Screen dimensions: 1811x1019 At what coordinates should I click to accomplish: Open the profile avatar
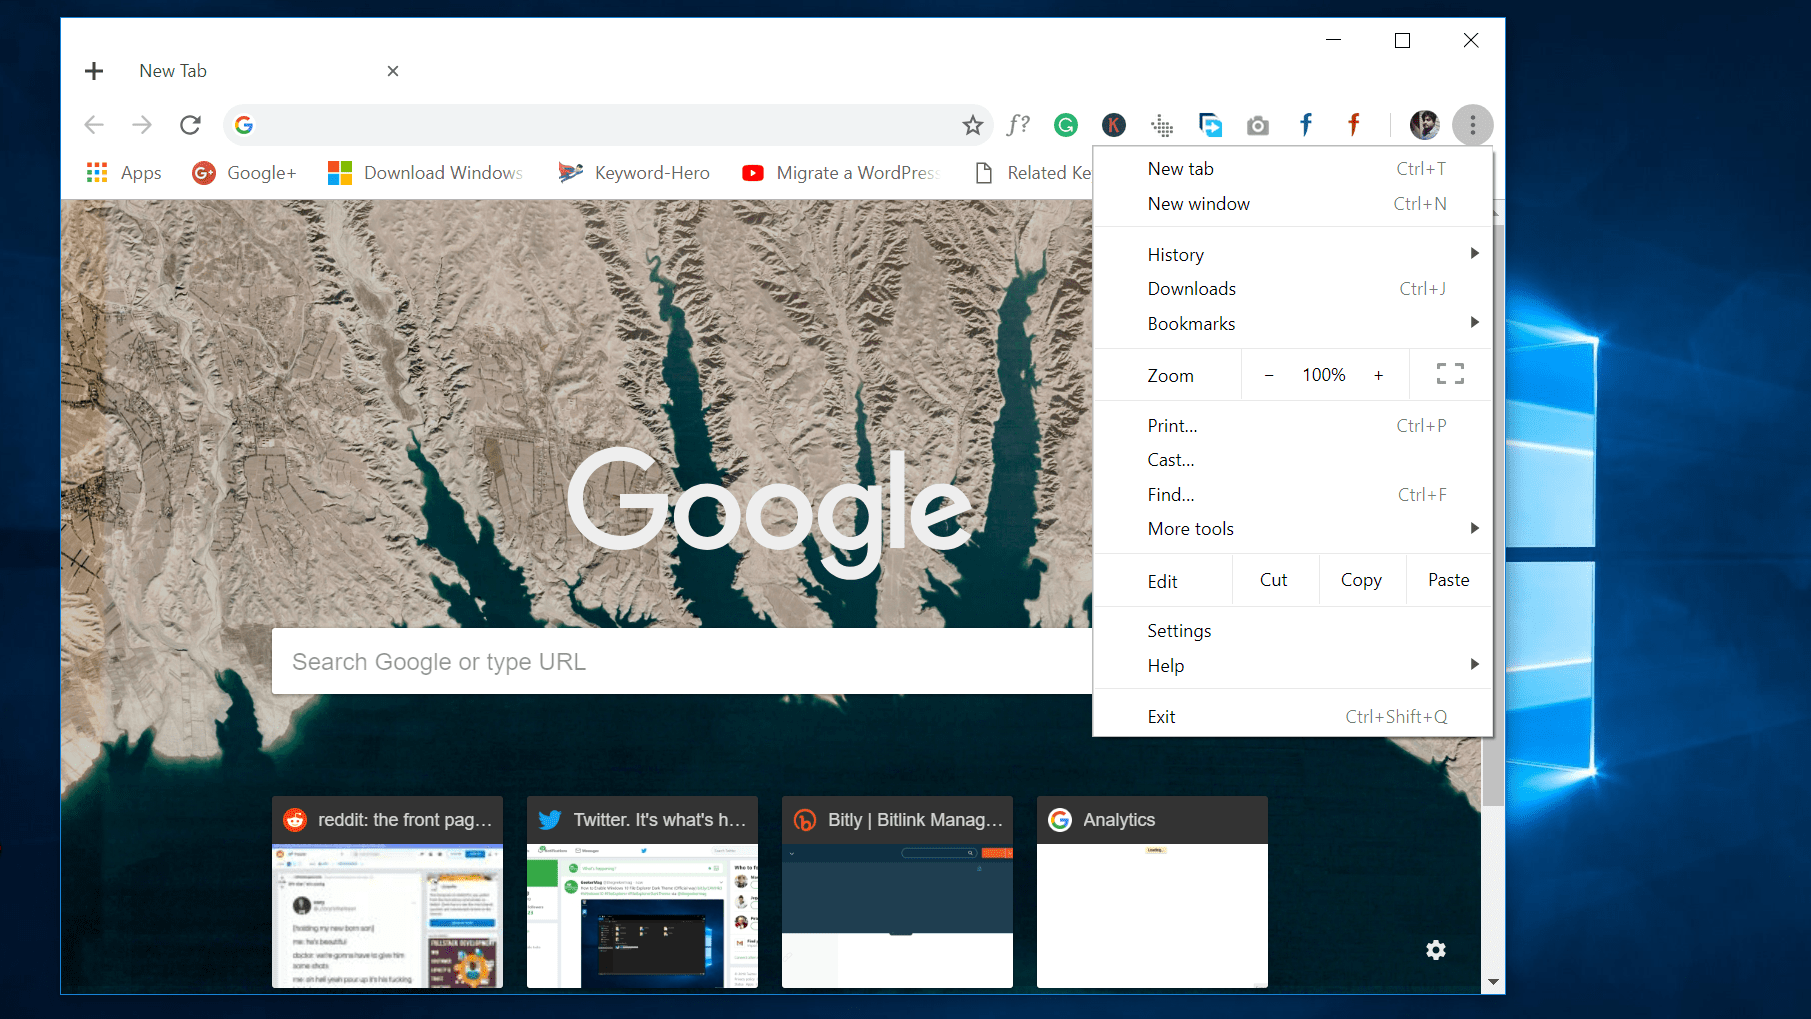click(1425, 125)
